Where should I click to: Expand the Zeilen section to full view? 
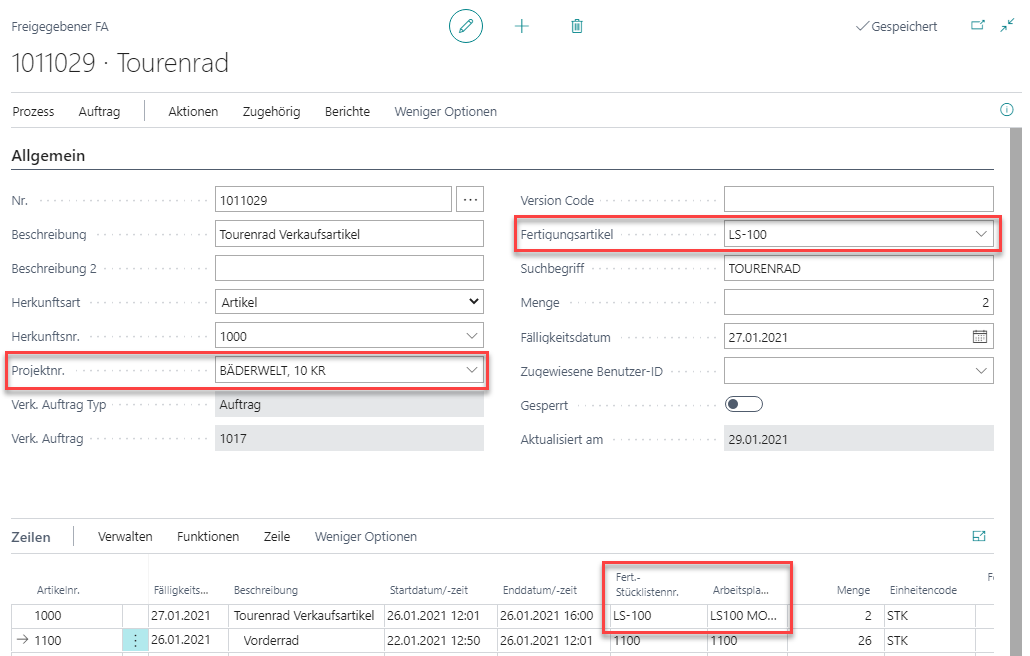(x=979, y=536)
